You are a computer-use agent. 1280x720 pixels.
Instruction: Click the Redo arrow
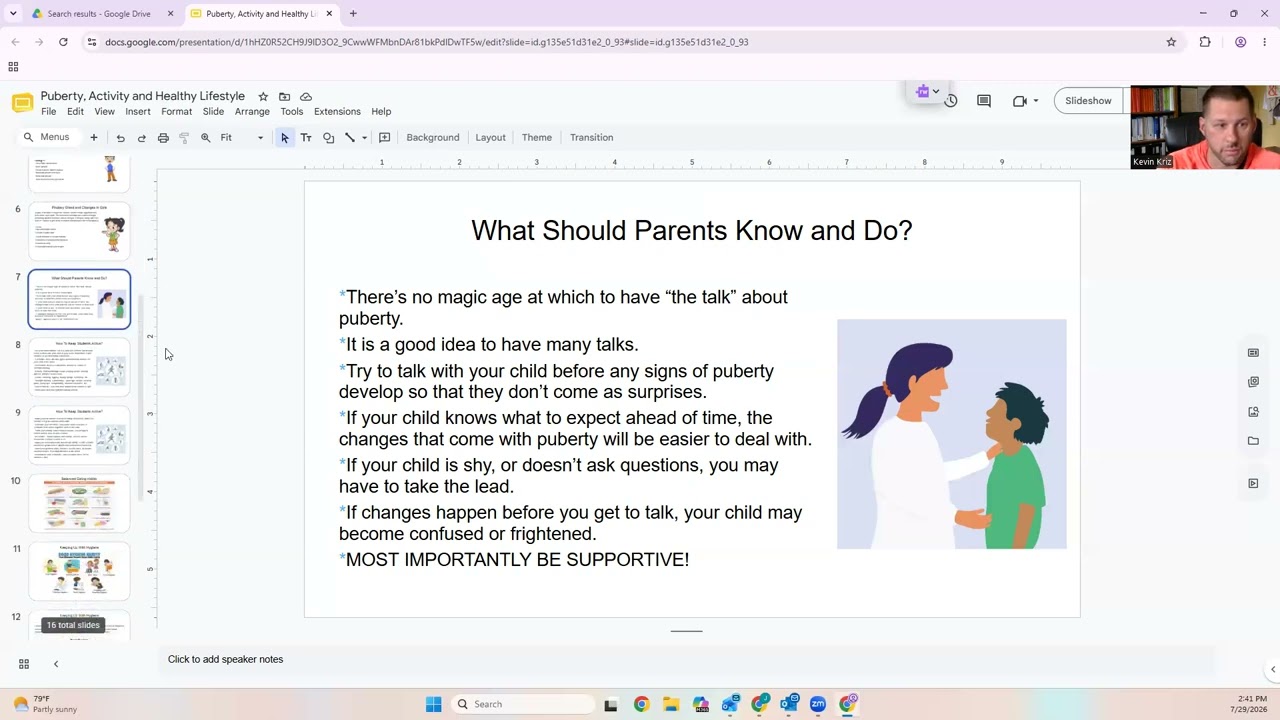click(x=141, y=138)
